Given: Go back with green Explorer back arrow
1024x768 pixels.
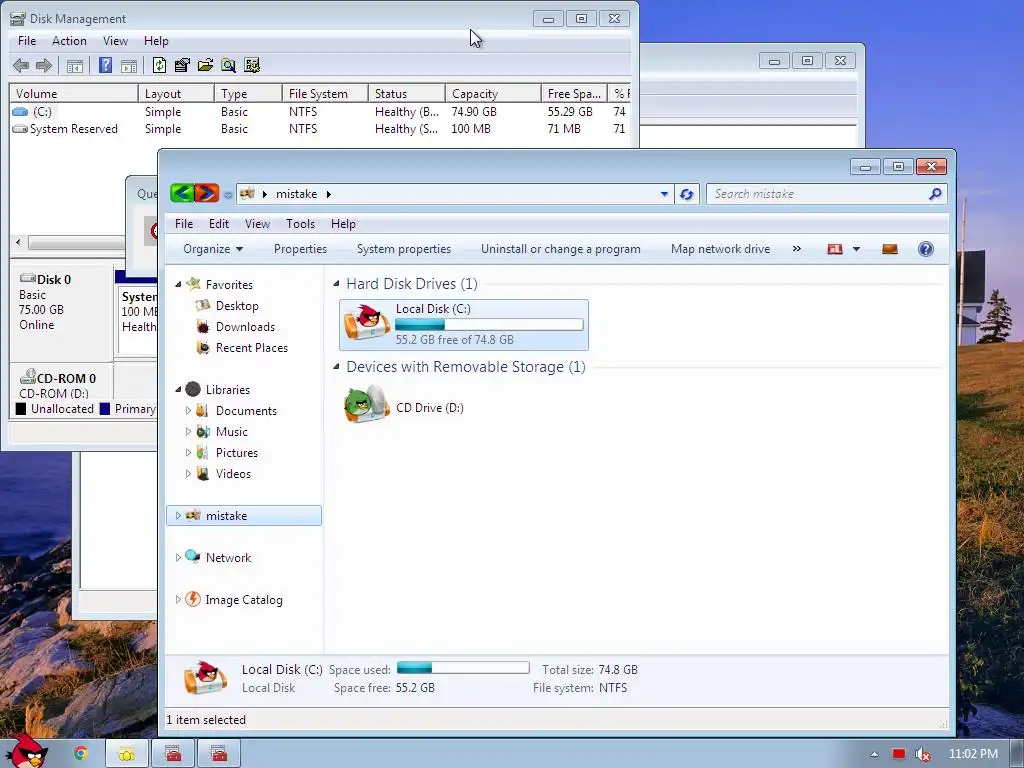Looking at the screenshot, I should click(x=182, y=193).
